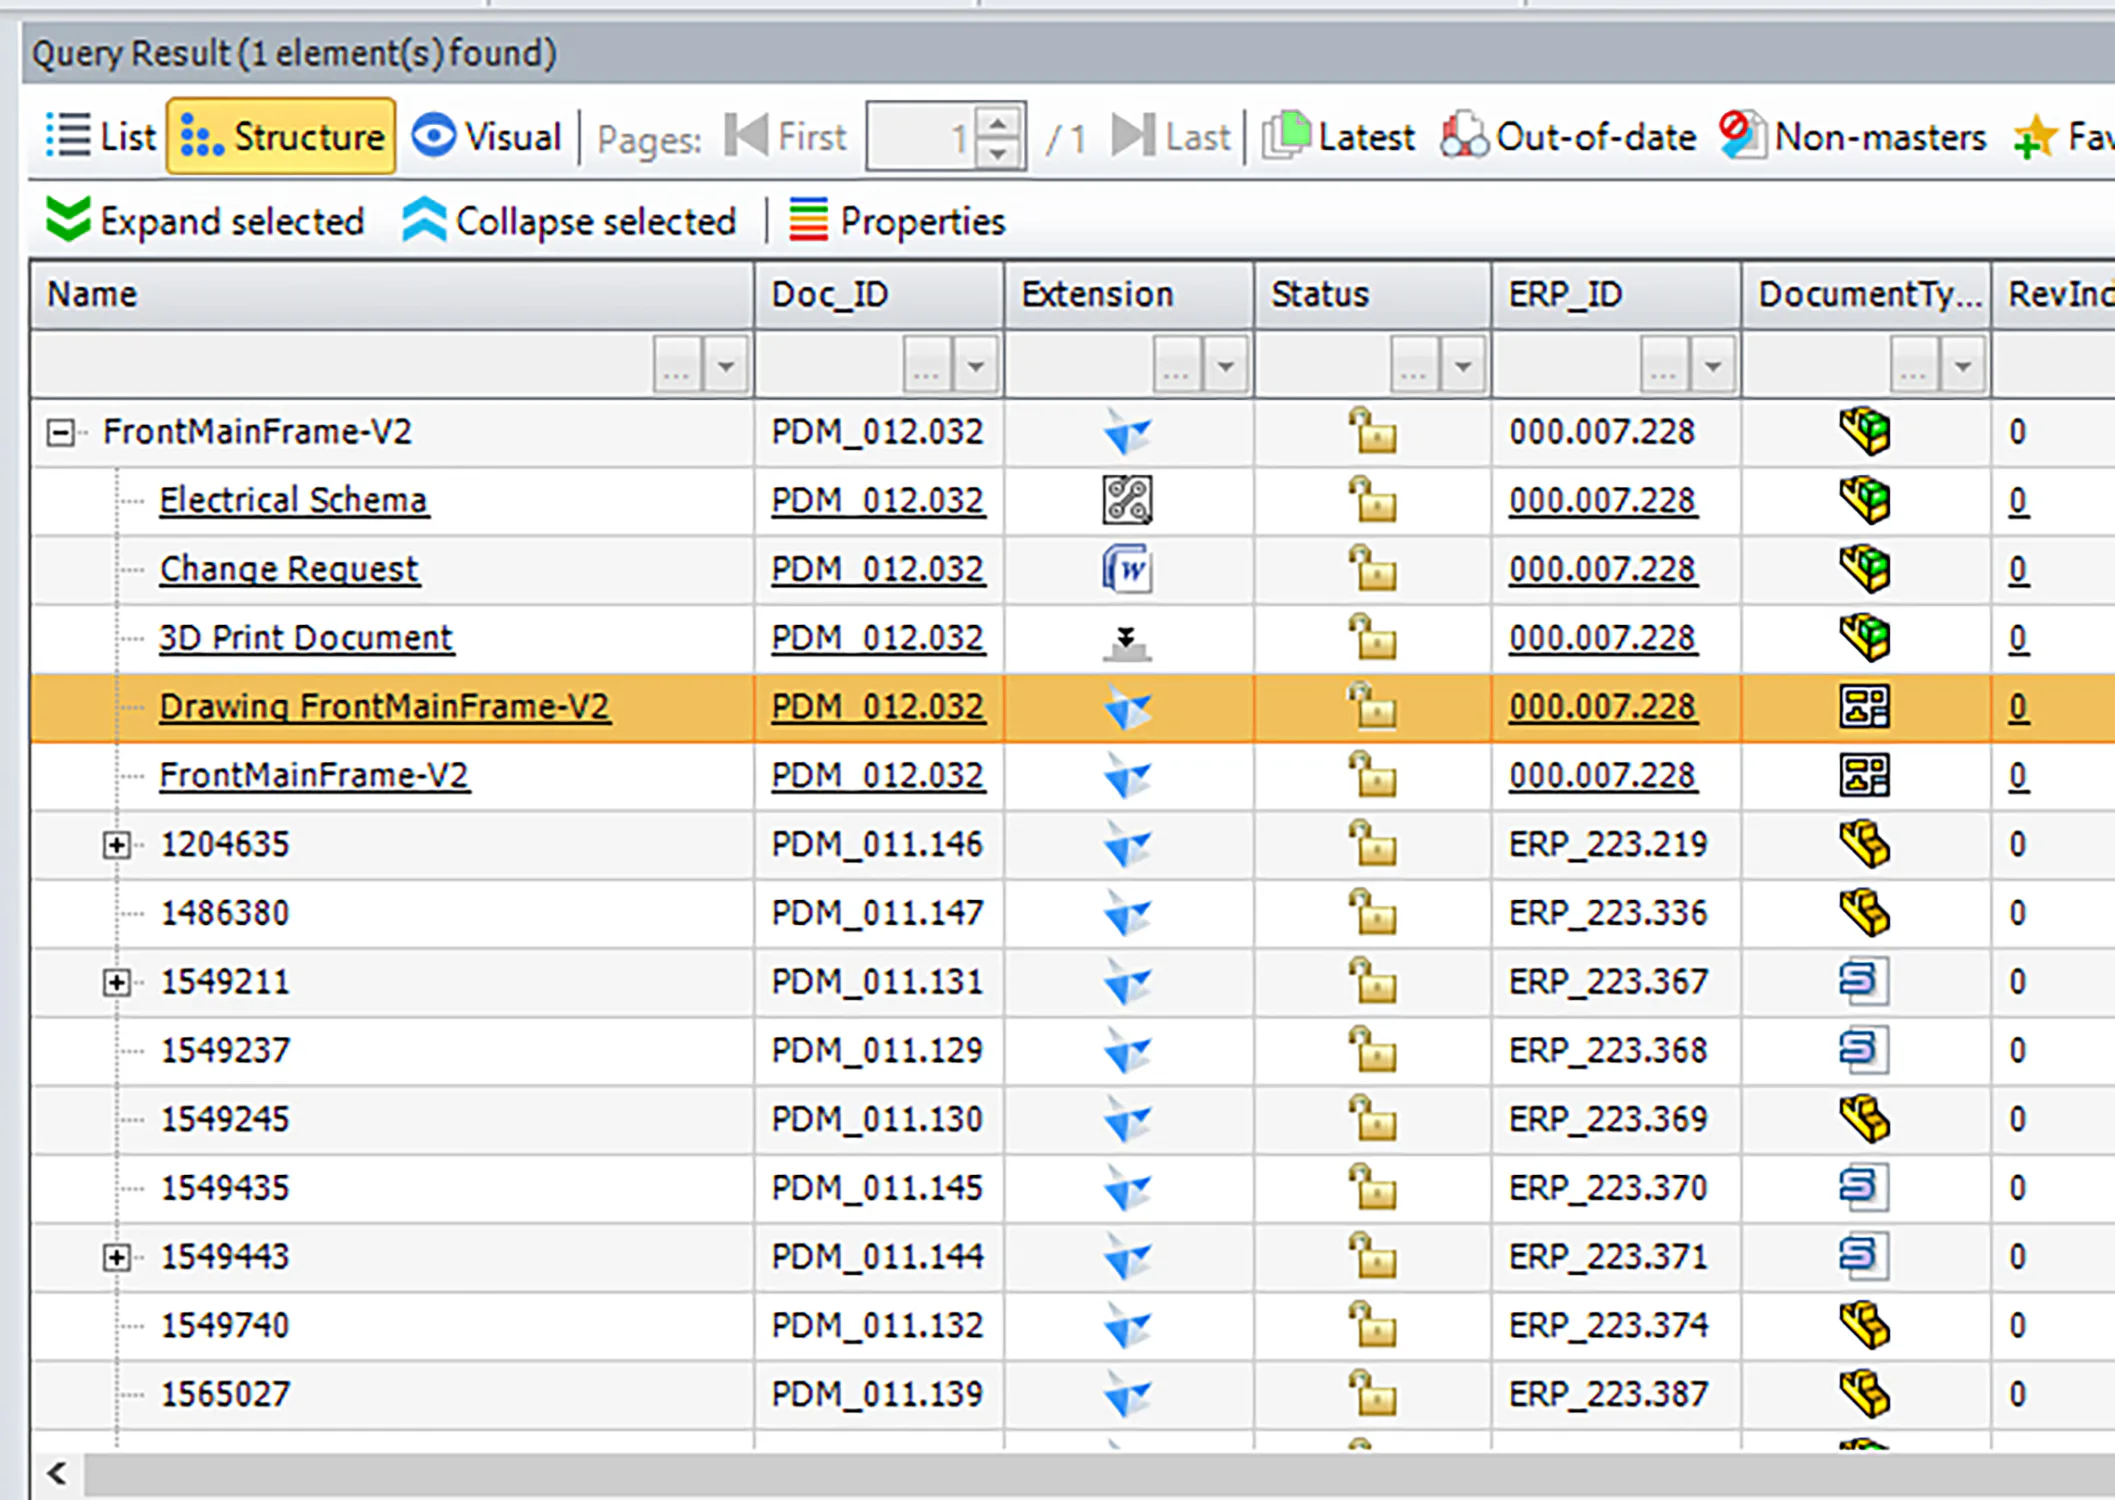Enable Visual view mode
Viewport: 2115px width, 1500px height.
(x=487, y=136)
